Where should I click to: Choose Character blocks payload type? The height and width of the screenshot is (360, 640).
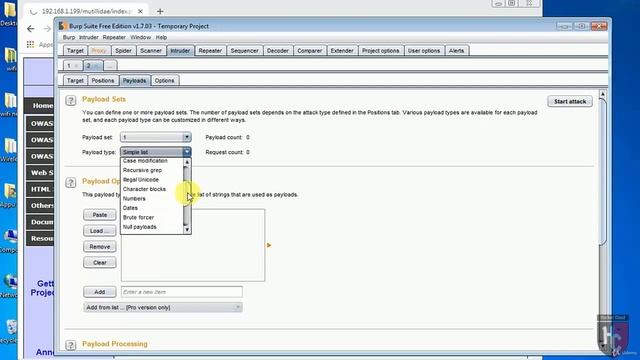(x=144, y=189)
